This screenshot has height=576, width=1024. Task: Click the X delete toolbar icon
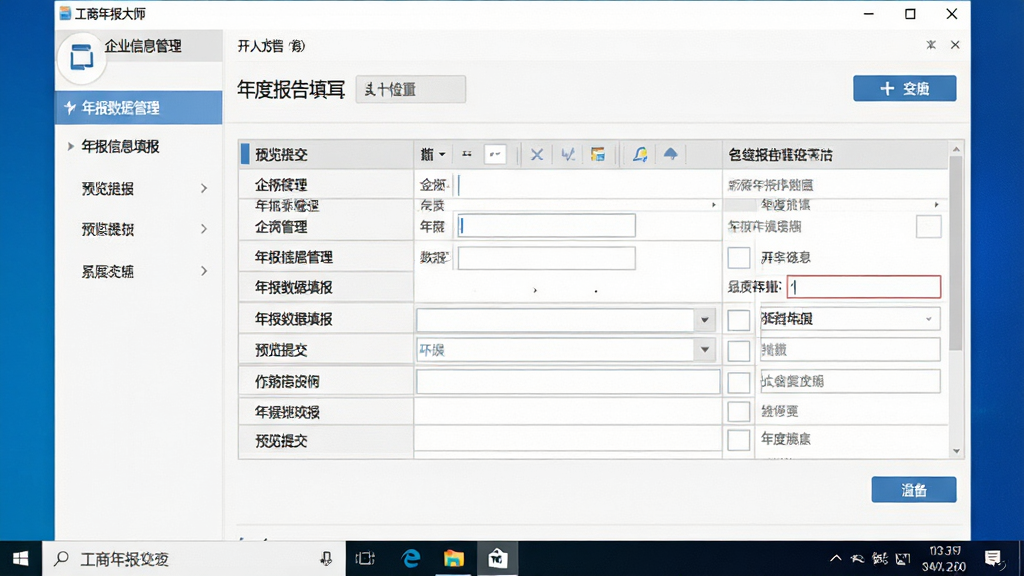click(537, 155)
